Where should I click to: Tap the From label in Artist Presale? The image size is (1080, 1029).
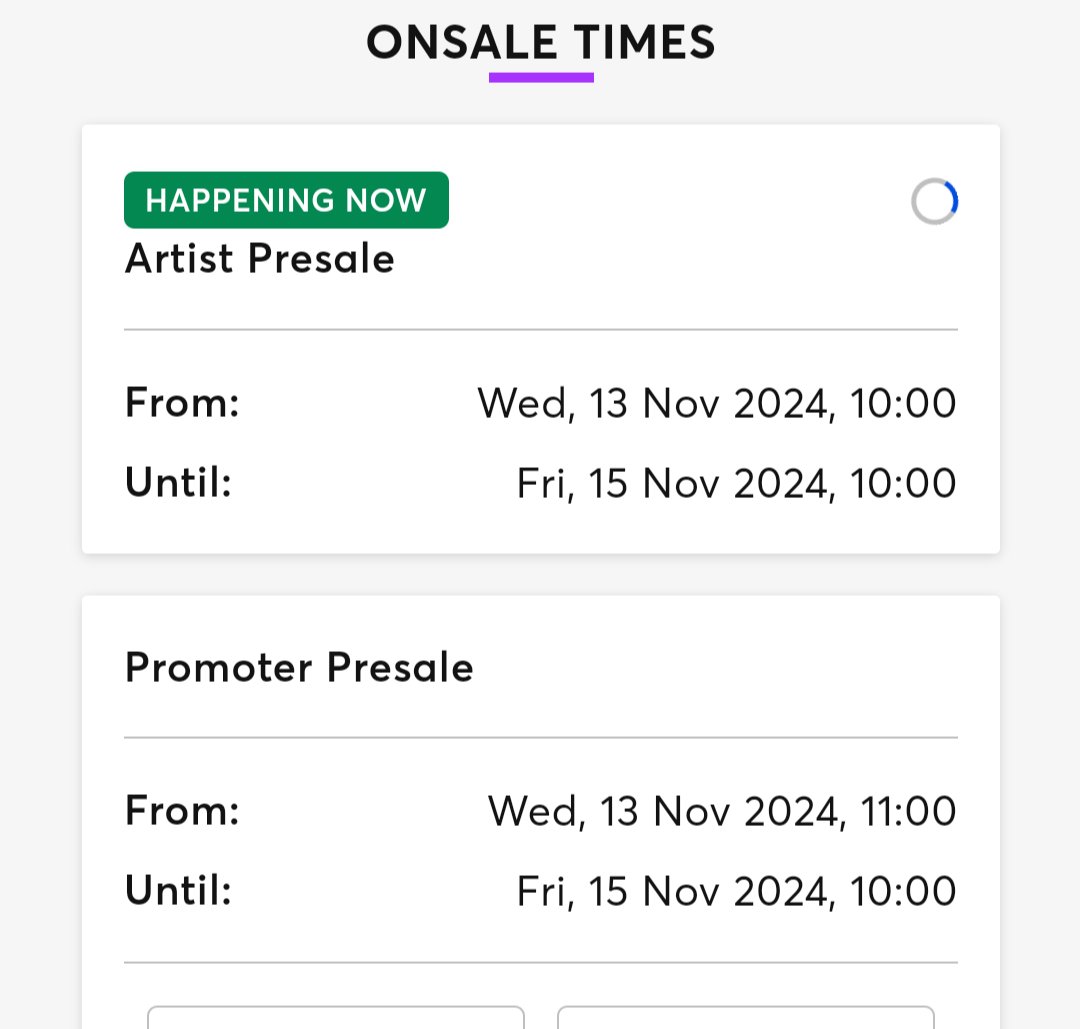pyautogui.click(x=182, y=403)
